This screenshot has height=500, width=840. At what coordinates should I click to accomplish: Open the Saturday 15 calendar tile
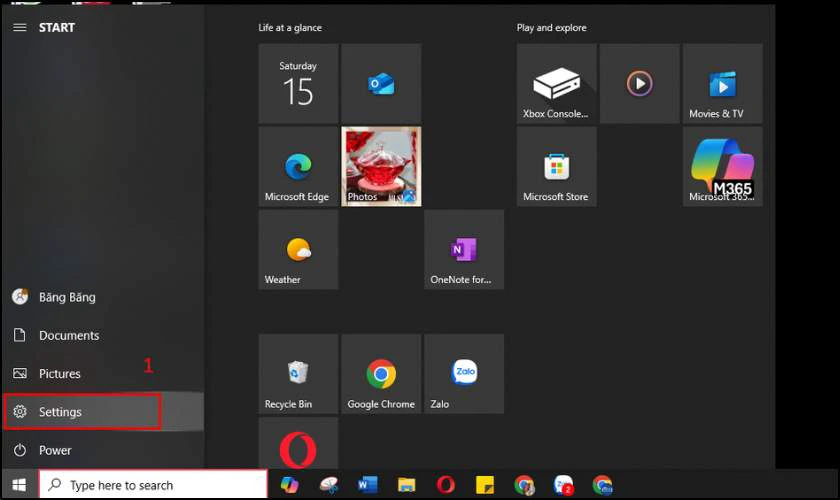tap(298, 84)
